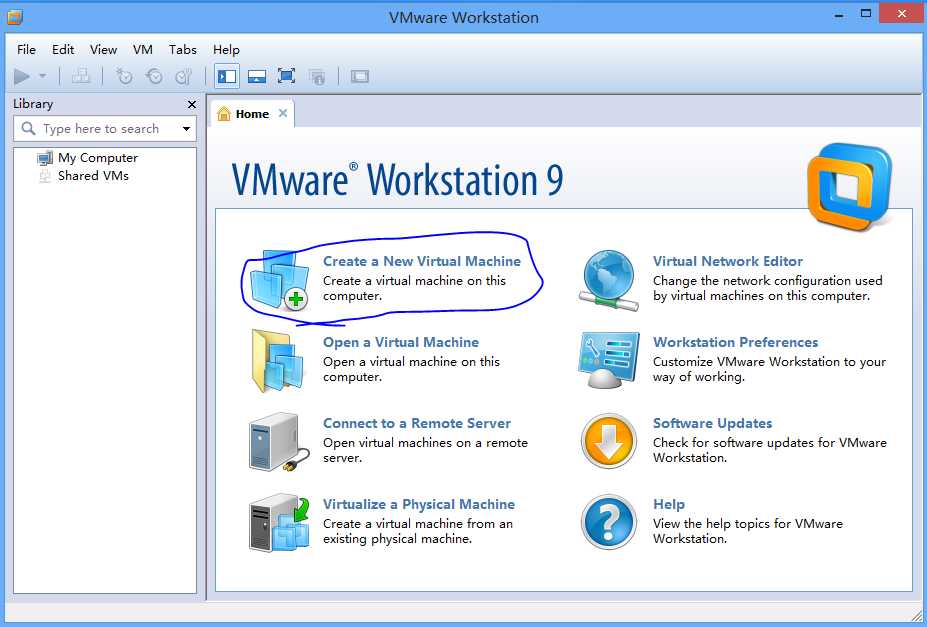Click the Open a Virtual Machine folder icon
This screenshot has width=927, height=627.
click(274, 361)
